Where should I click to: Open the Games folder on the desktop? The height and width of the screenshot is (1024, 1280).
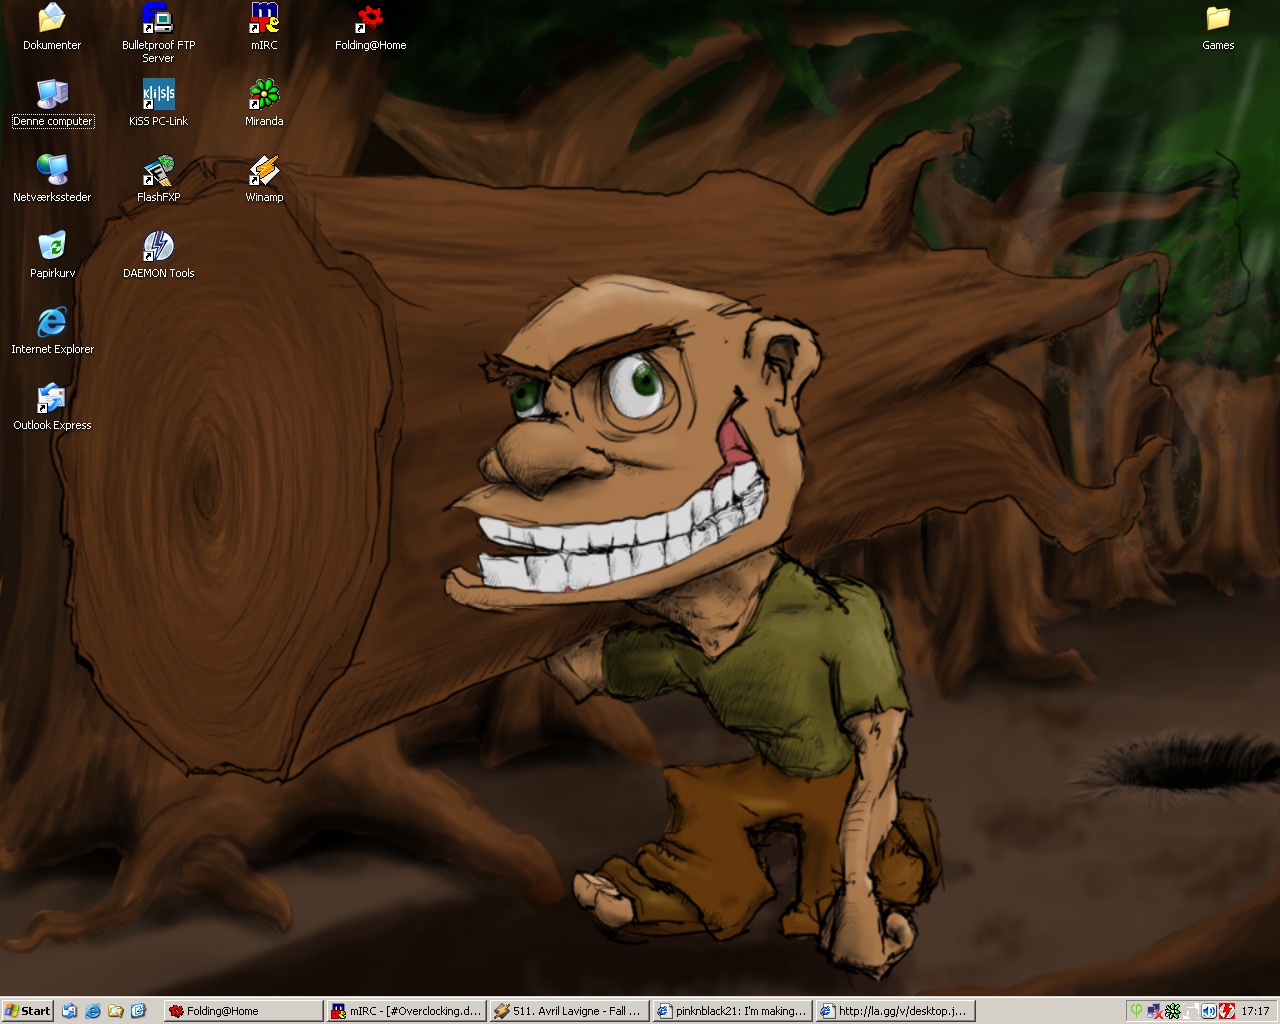coord(1218,27)
